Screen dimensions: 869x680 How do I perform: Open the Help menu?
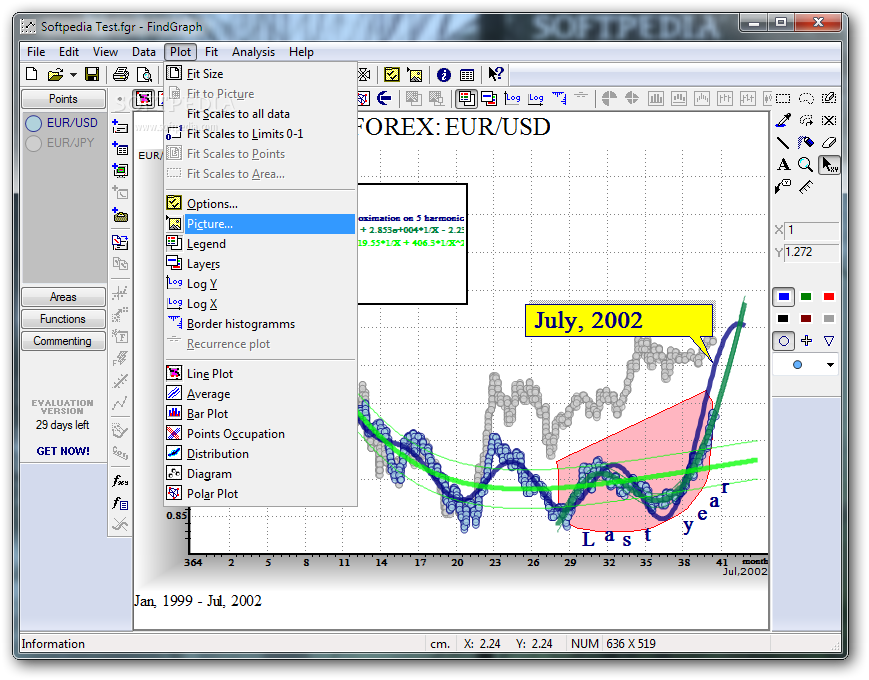pos(301,52)
